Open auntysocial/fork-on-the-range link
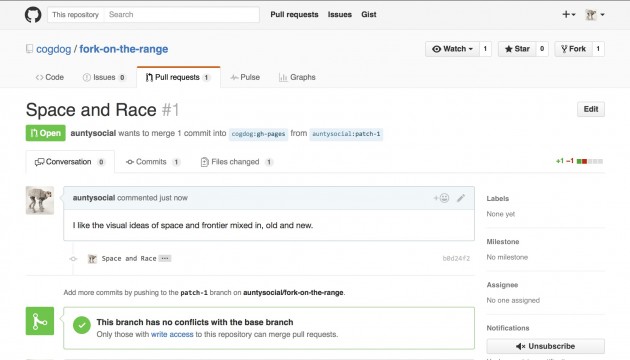Viewport: 630px width, 360px height. pyautogui.click(x=293, y=292)
